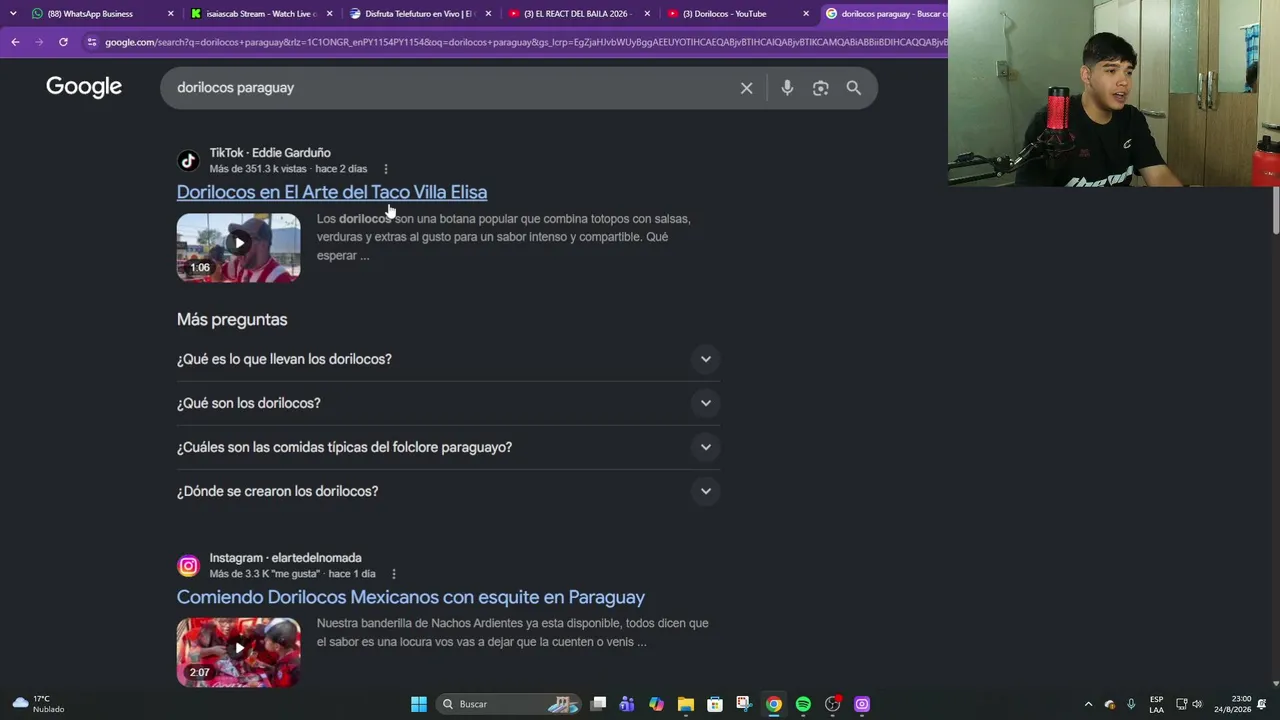Screen dimensions: 1280x720
Task: Click the 'Instagram · elartedelnomada' source label
Action: (286, 558)
